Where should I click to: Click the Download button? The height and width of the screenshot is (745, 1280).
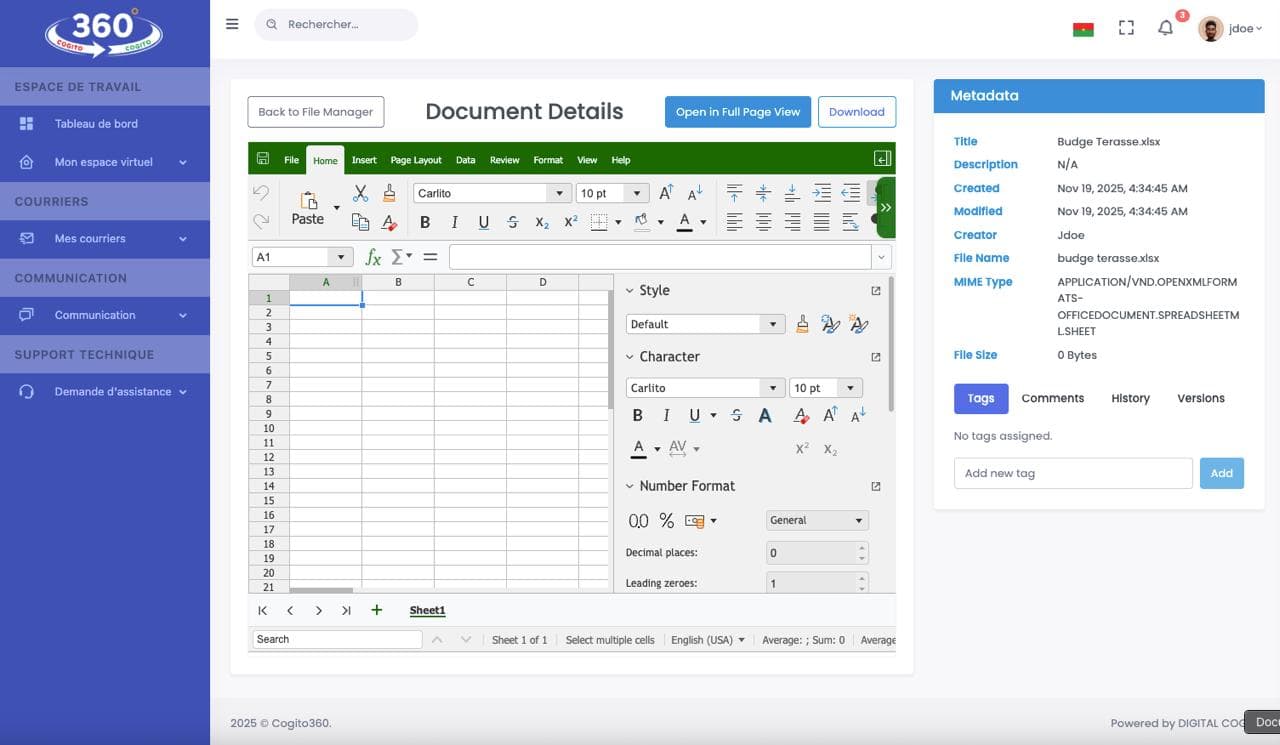(856, 112)
